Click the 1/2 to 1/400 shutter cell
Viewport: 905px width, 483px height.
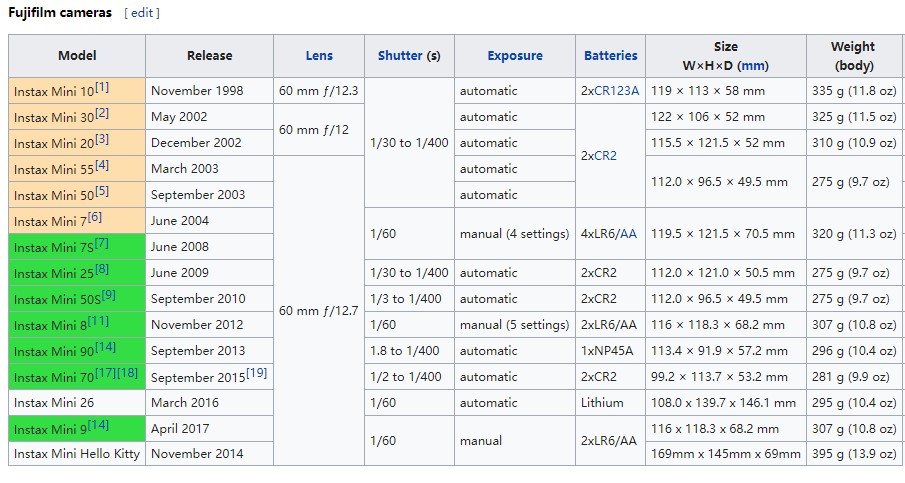pos(409,376)
